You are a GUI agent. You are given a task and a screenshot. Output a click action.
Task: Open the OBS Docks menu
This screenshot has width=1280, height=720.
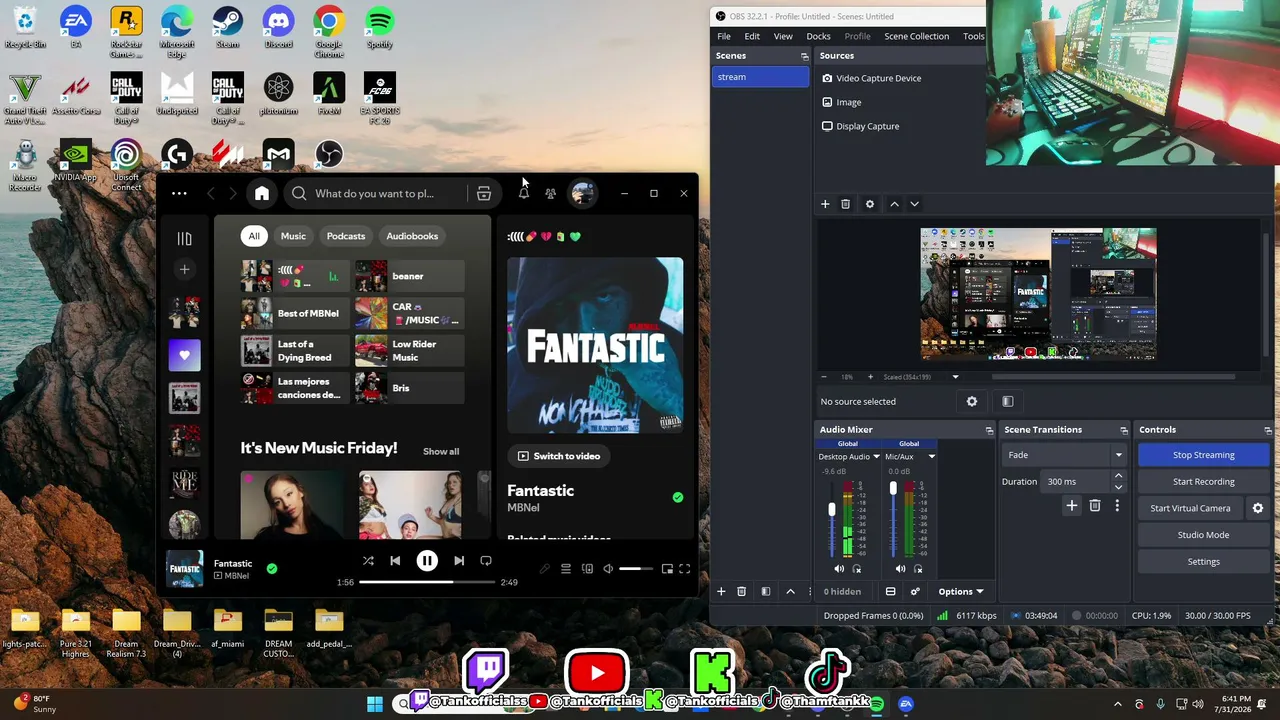pyautogui.click(x=818, y=36)
